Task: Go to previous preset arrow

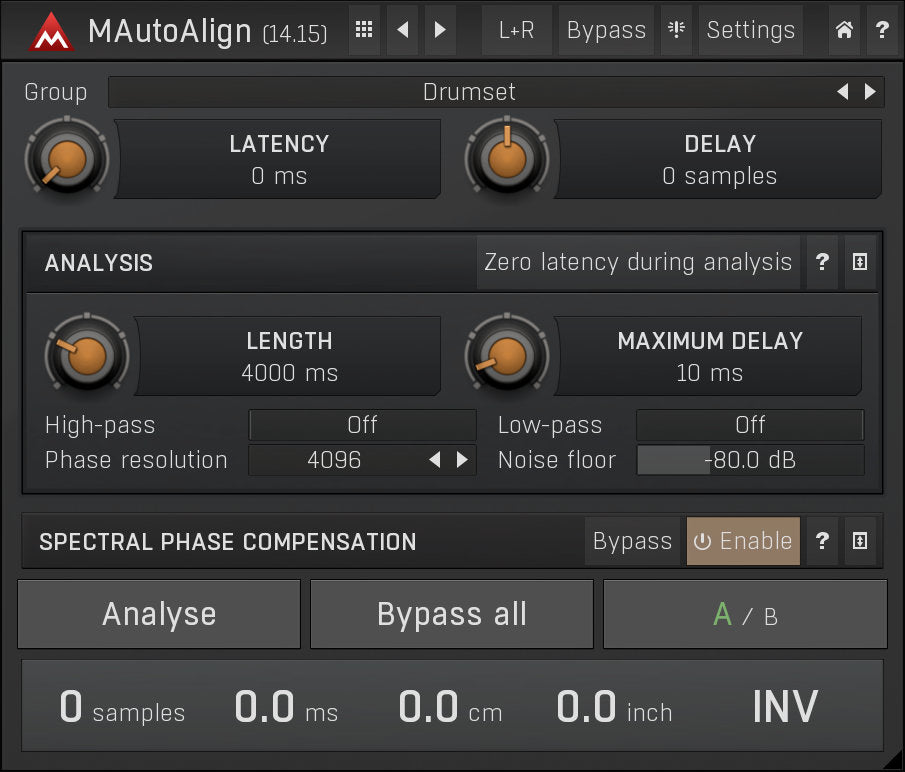Action: point(402,30)
